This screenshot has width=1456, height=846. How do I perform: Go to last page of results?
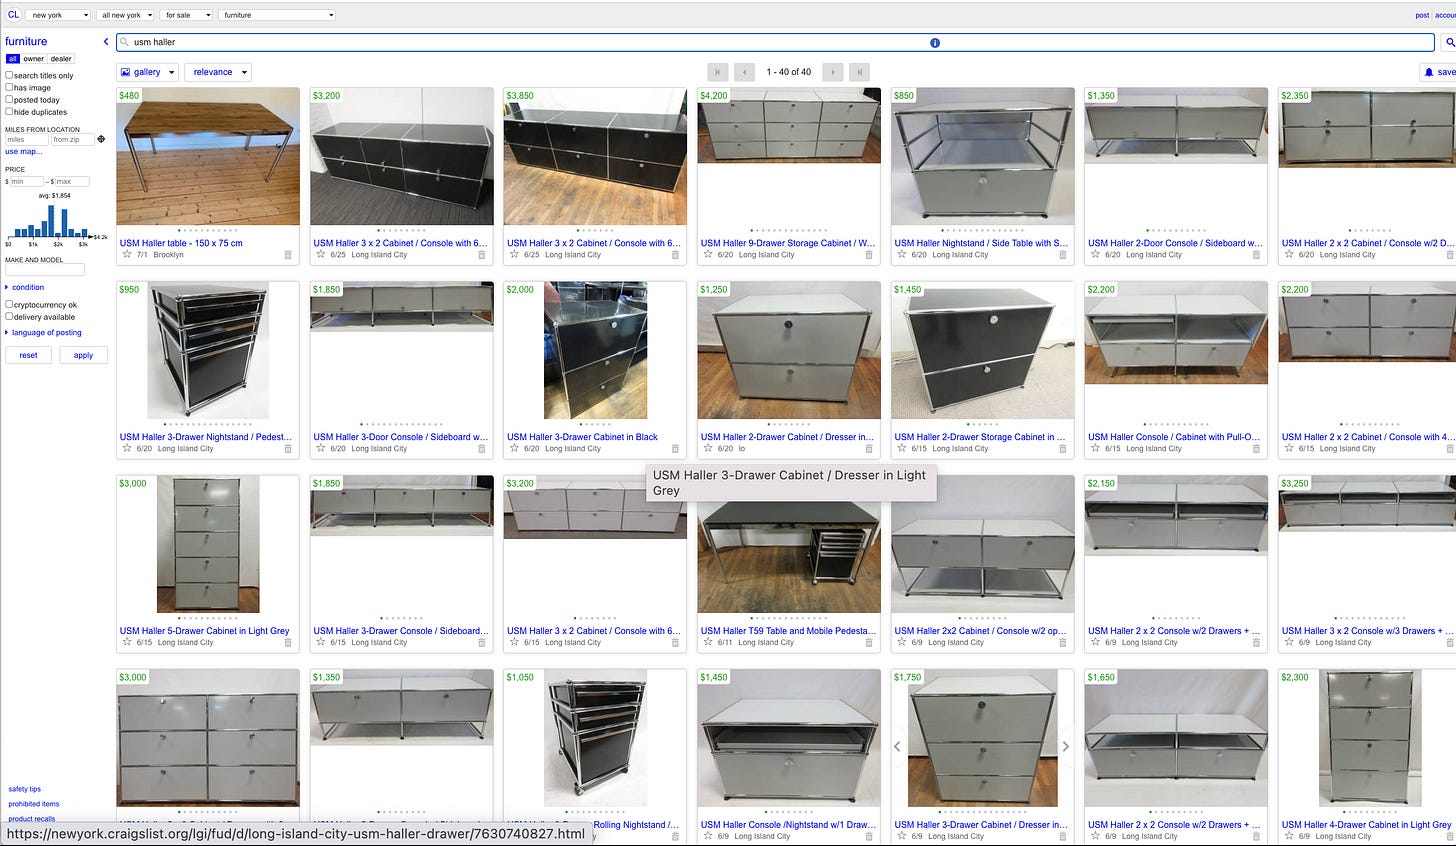coord(859,72)
